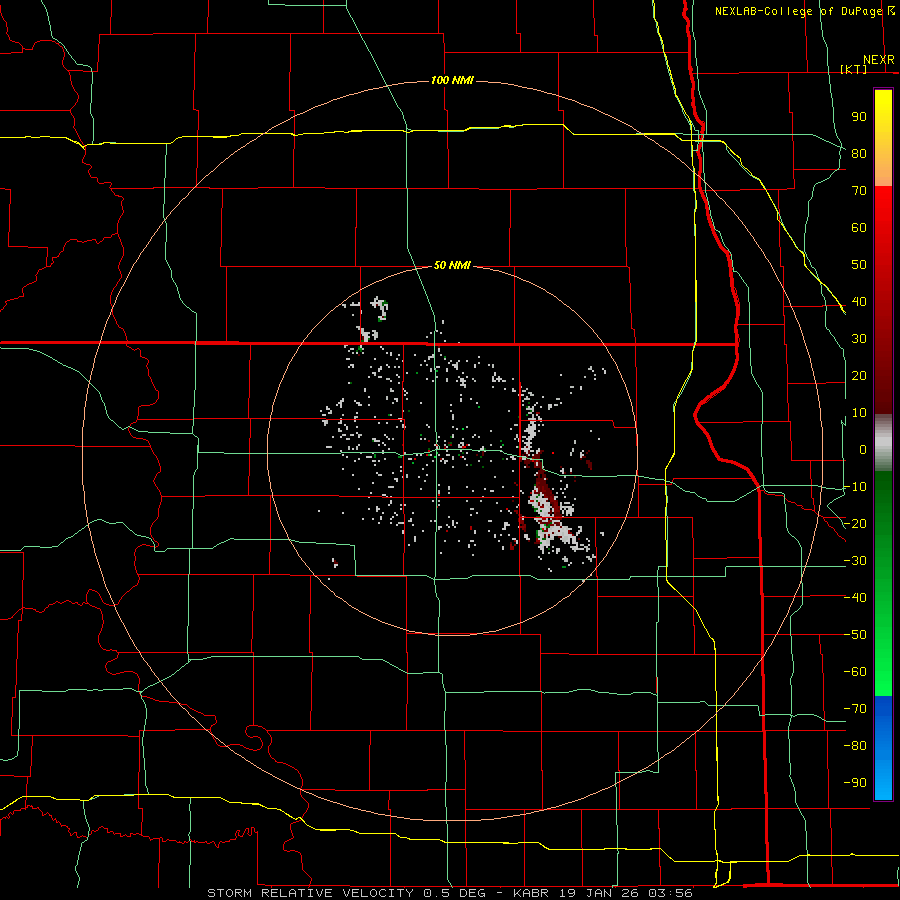This screenshot has height=900, width=900.
Task: Click the '100 NMI' range ring label
Action: tap(452, 80)
